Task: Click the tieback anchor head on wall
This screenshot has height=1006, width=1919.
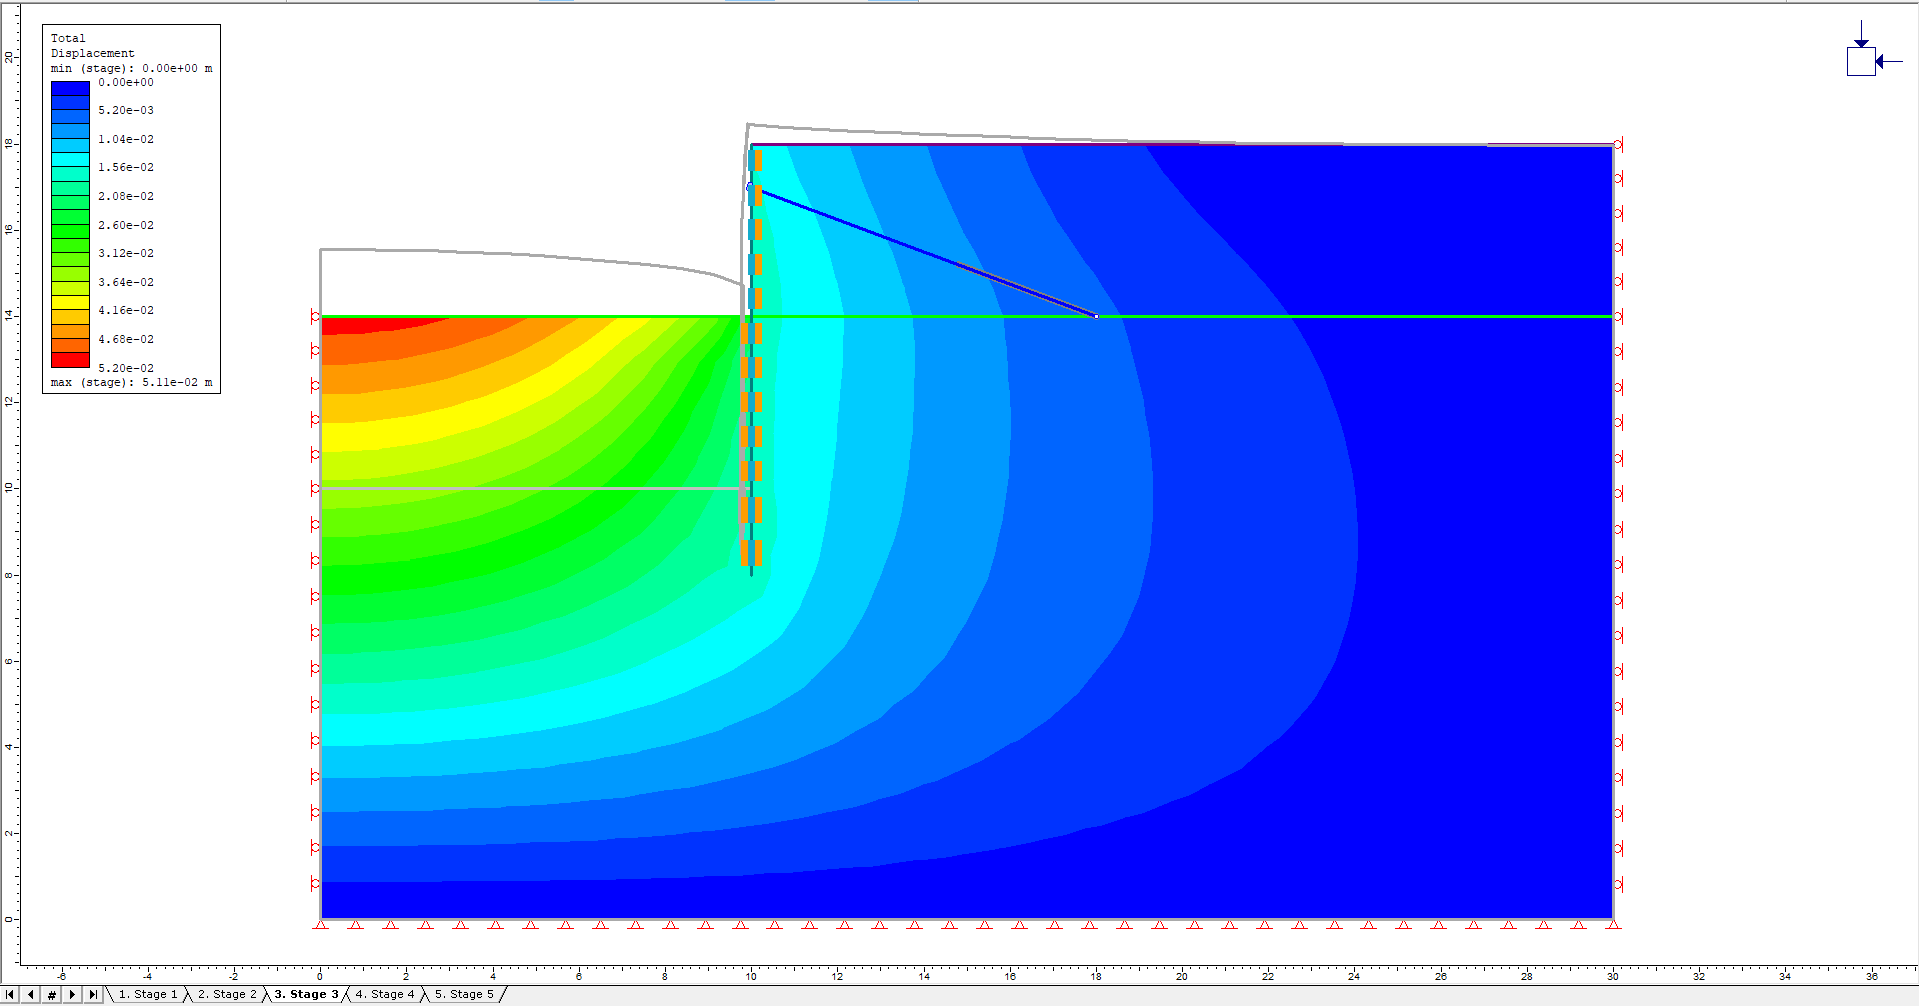Action: [750, 187]
